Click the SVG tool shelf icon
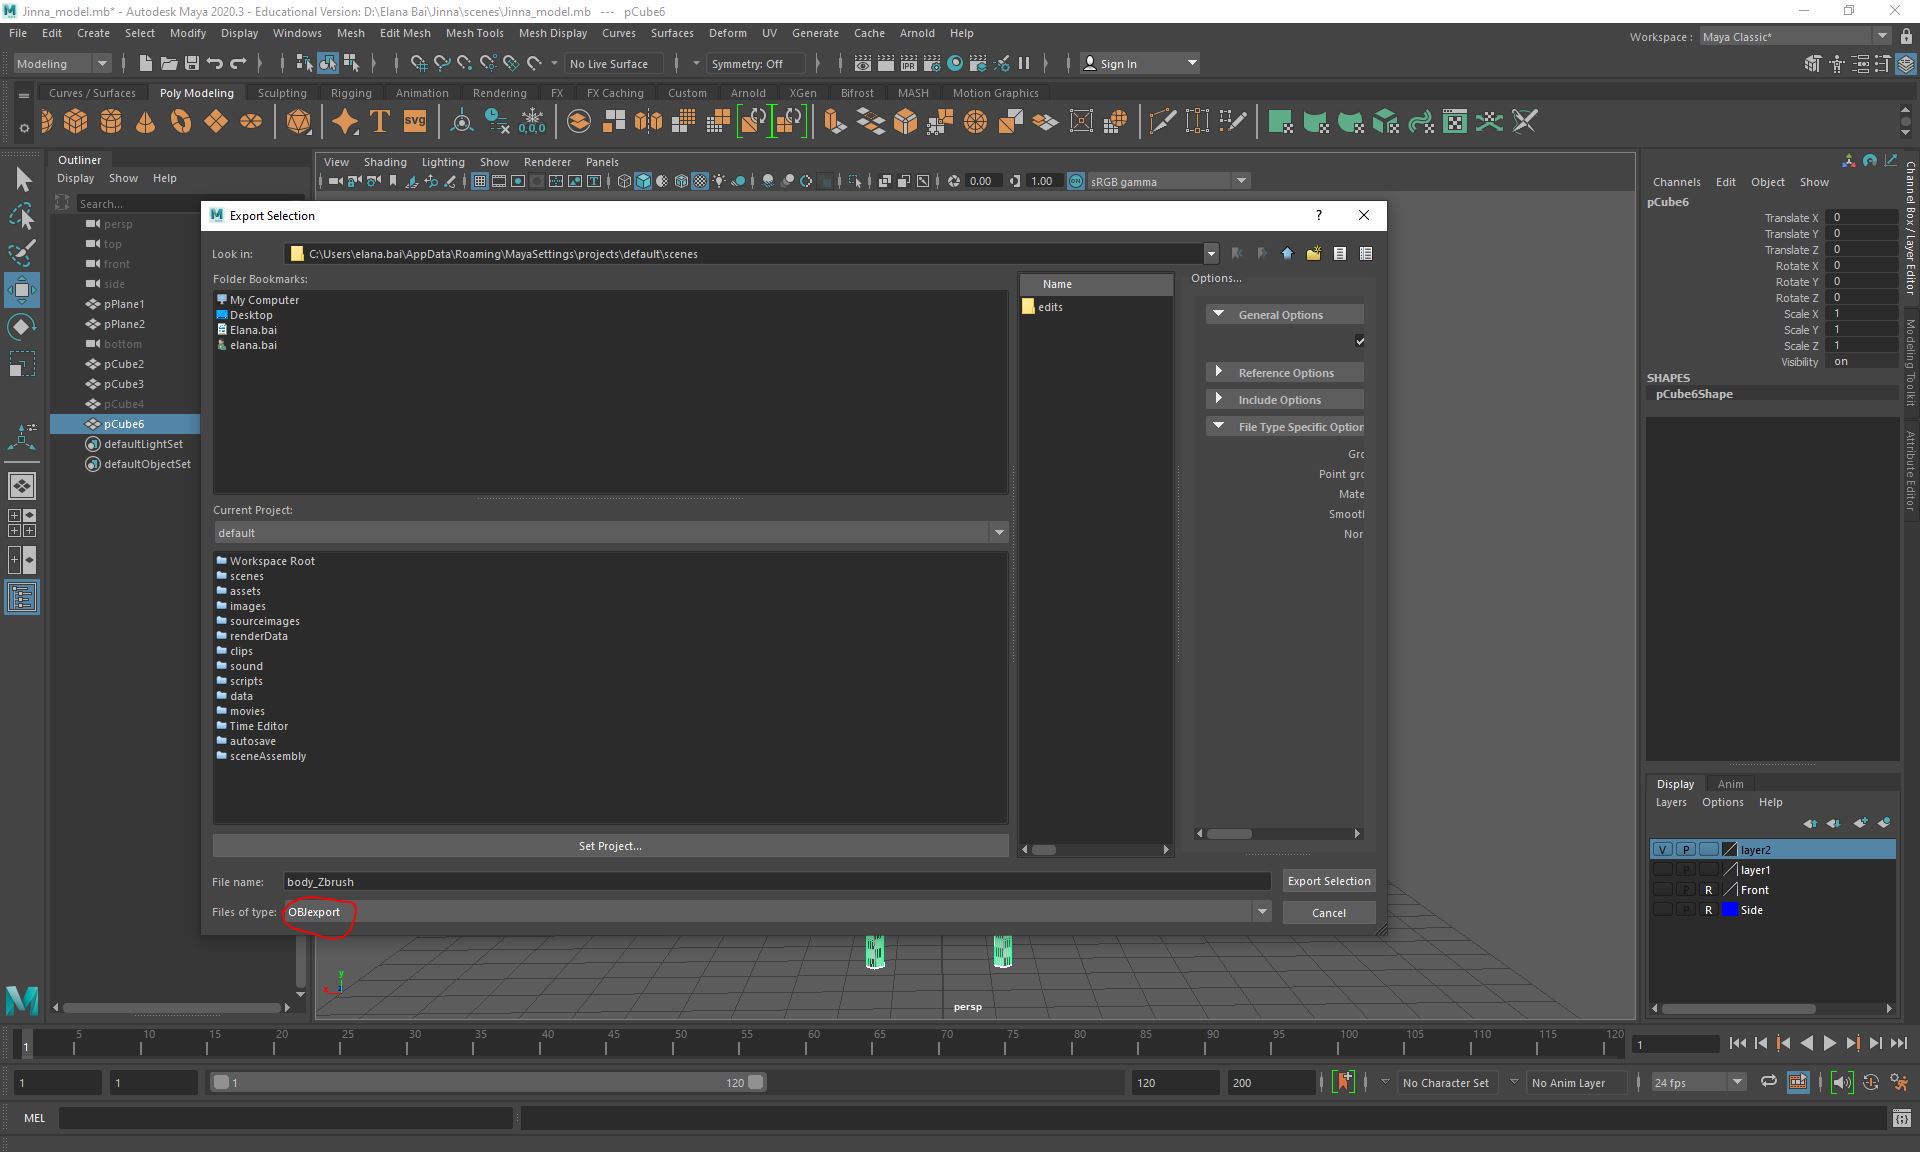 (x=414, y=121)
